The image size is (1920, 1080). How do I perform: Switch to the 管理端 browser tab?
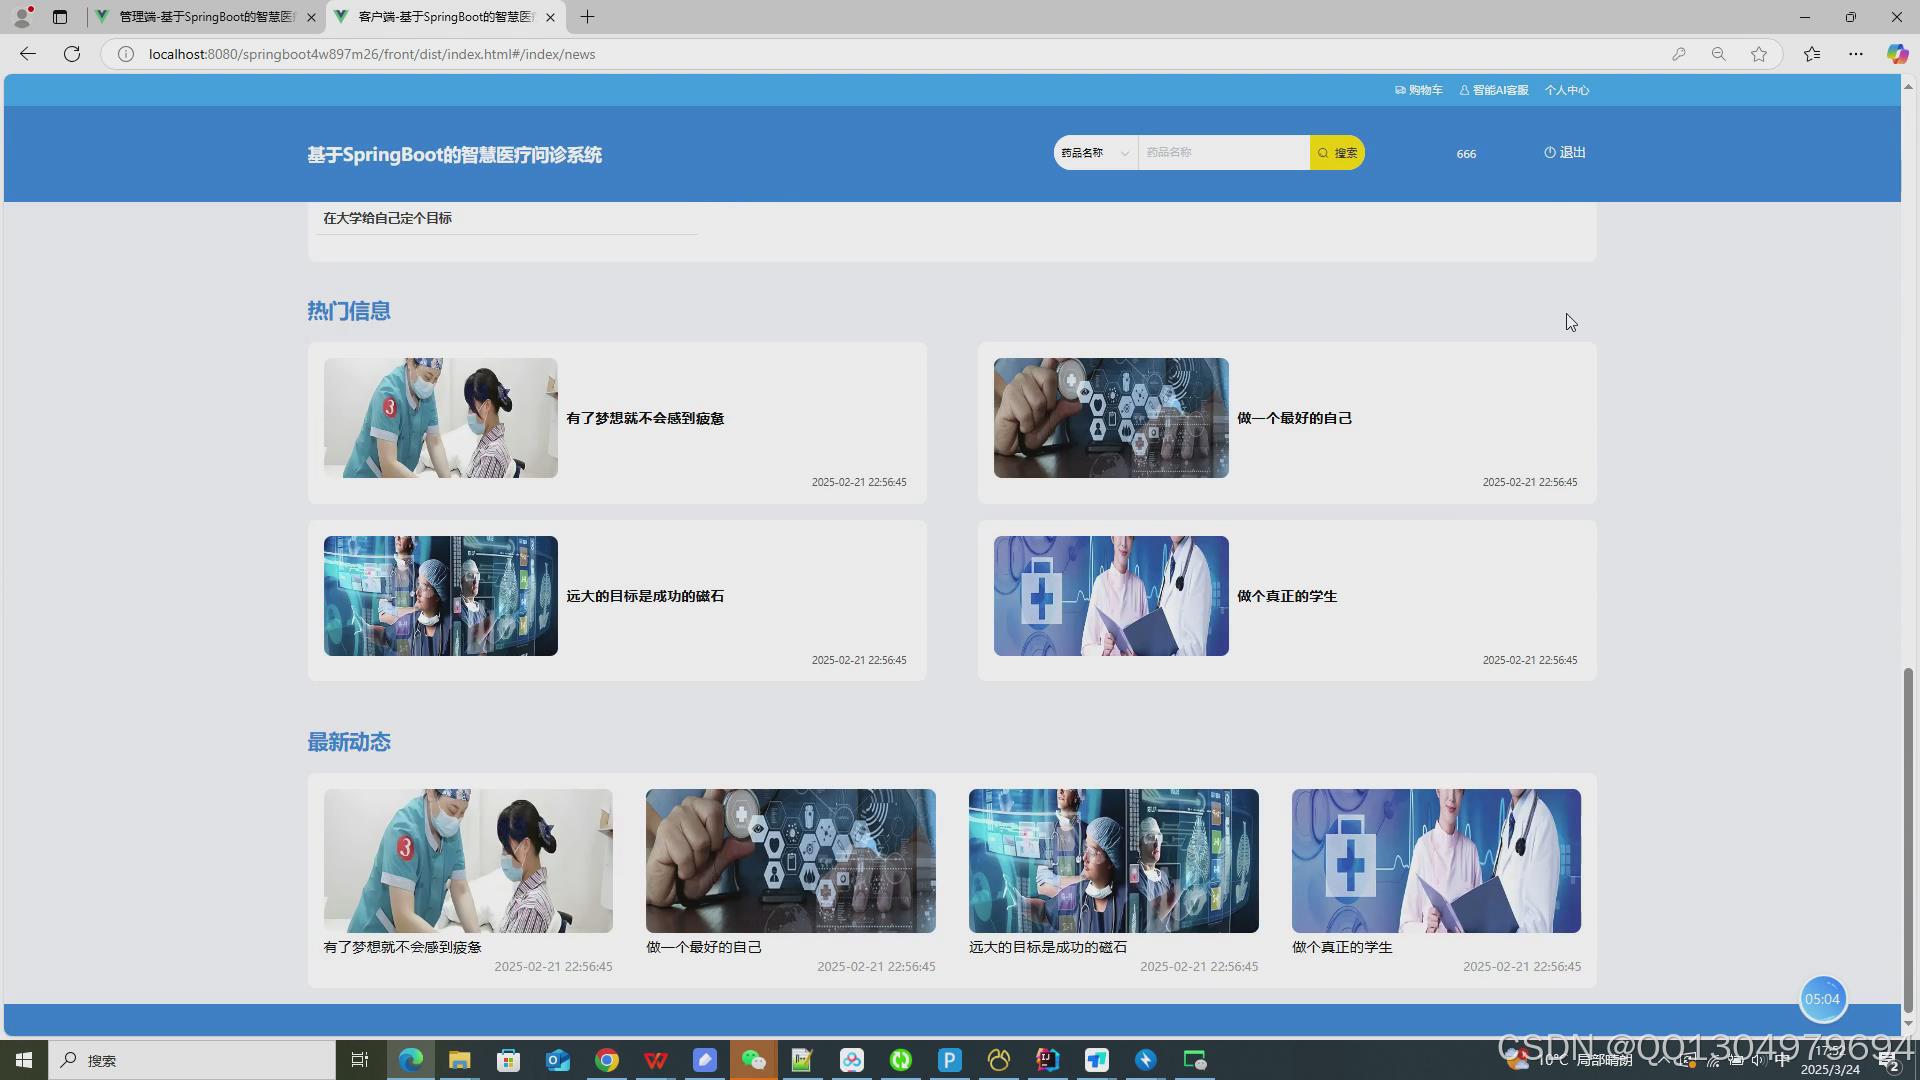point(205,17)
